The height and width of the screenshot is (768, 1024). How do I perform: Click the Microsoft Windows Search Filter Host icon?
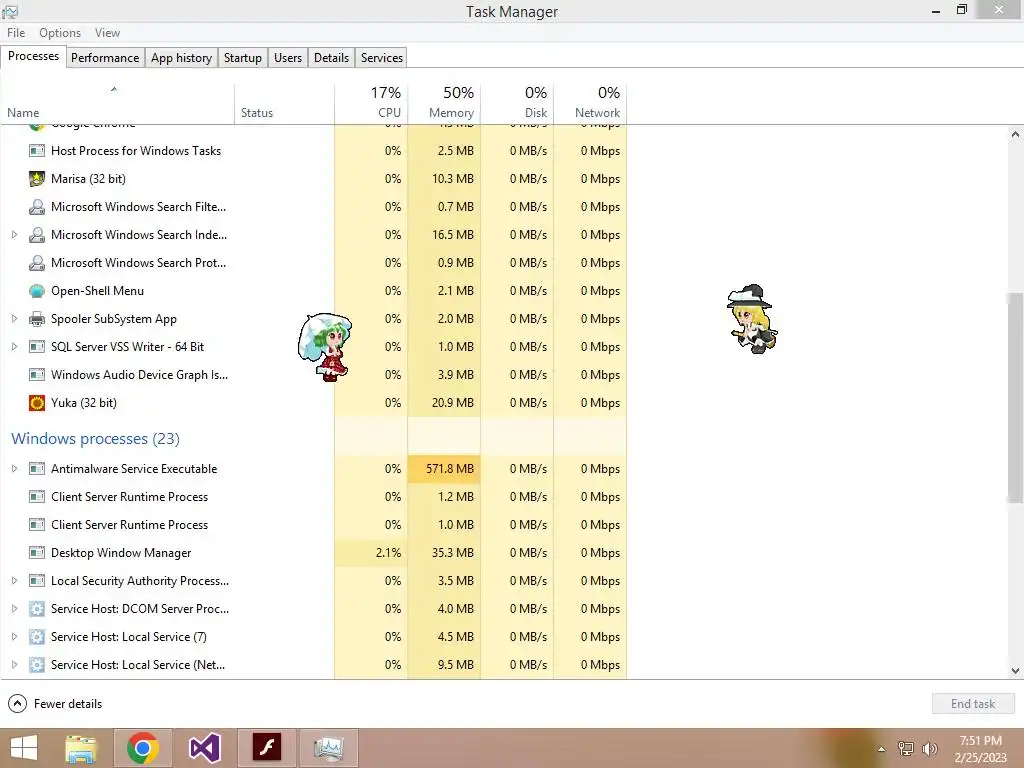37,206
